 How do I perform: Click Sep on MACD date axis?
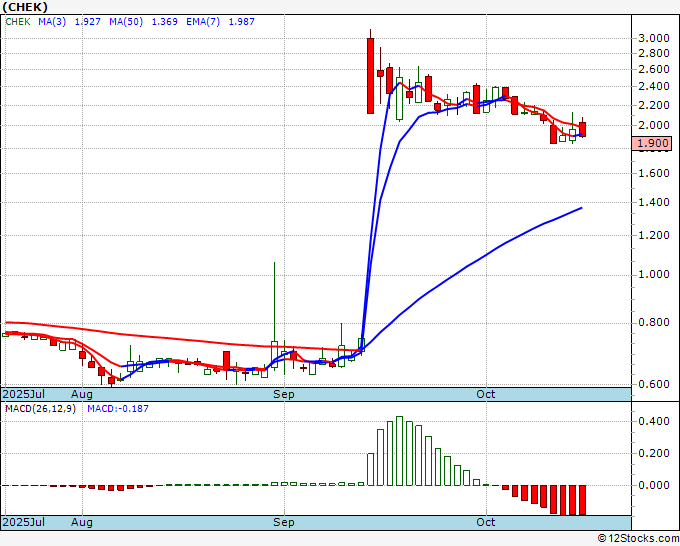point(284,522)
